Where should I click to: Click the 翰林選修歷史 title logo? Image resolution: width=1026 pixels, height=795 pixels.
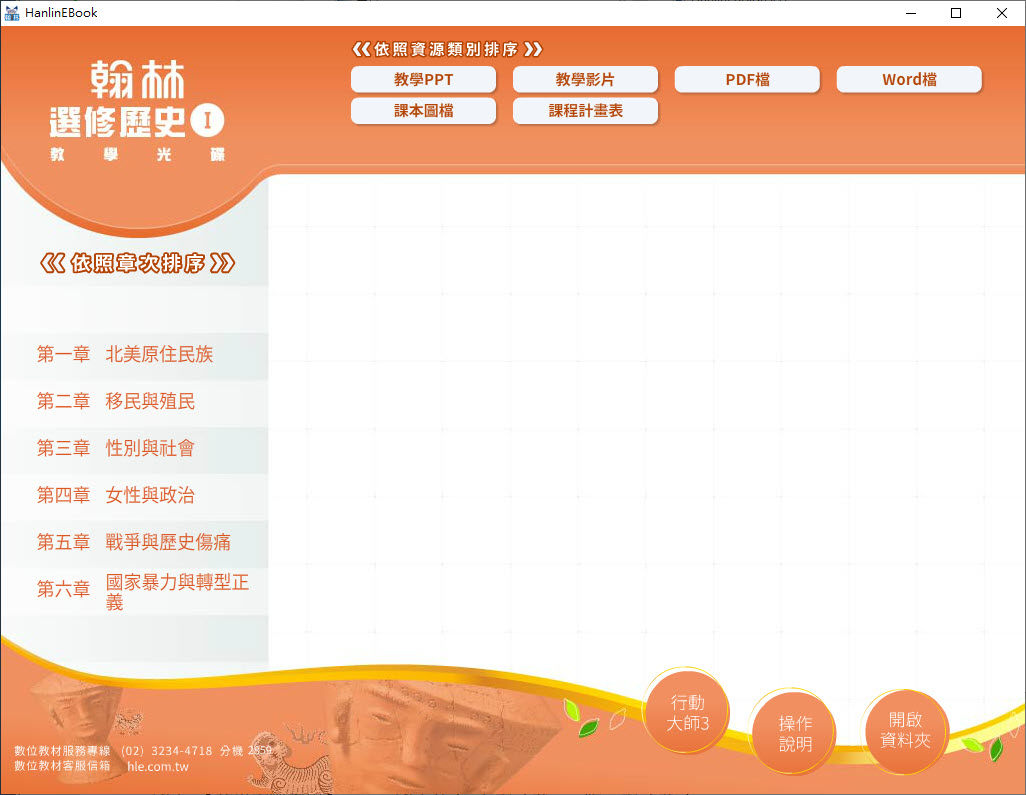point(137,110)
